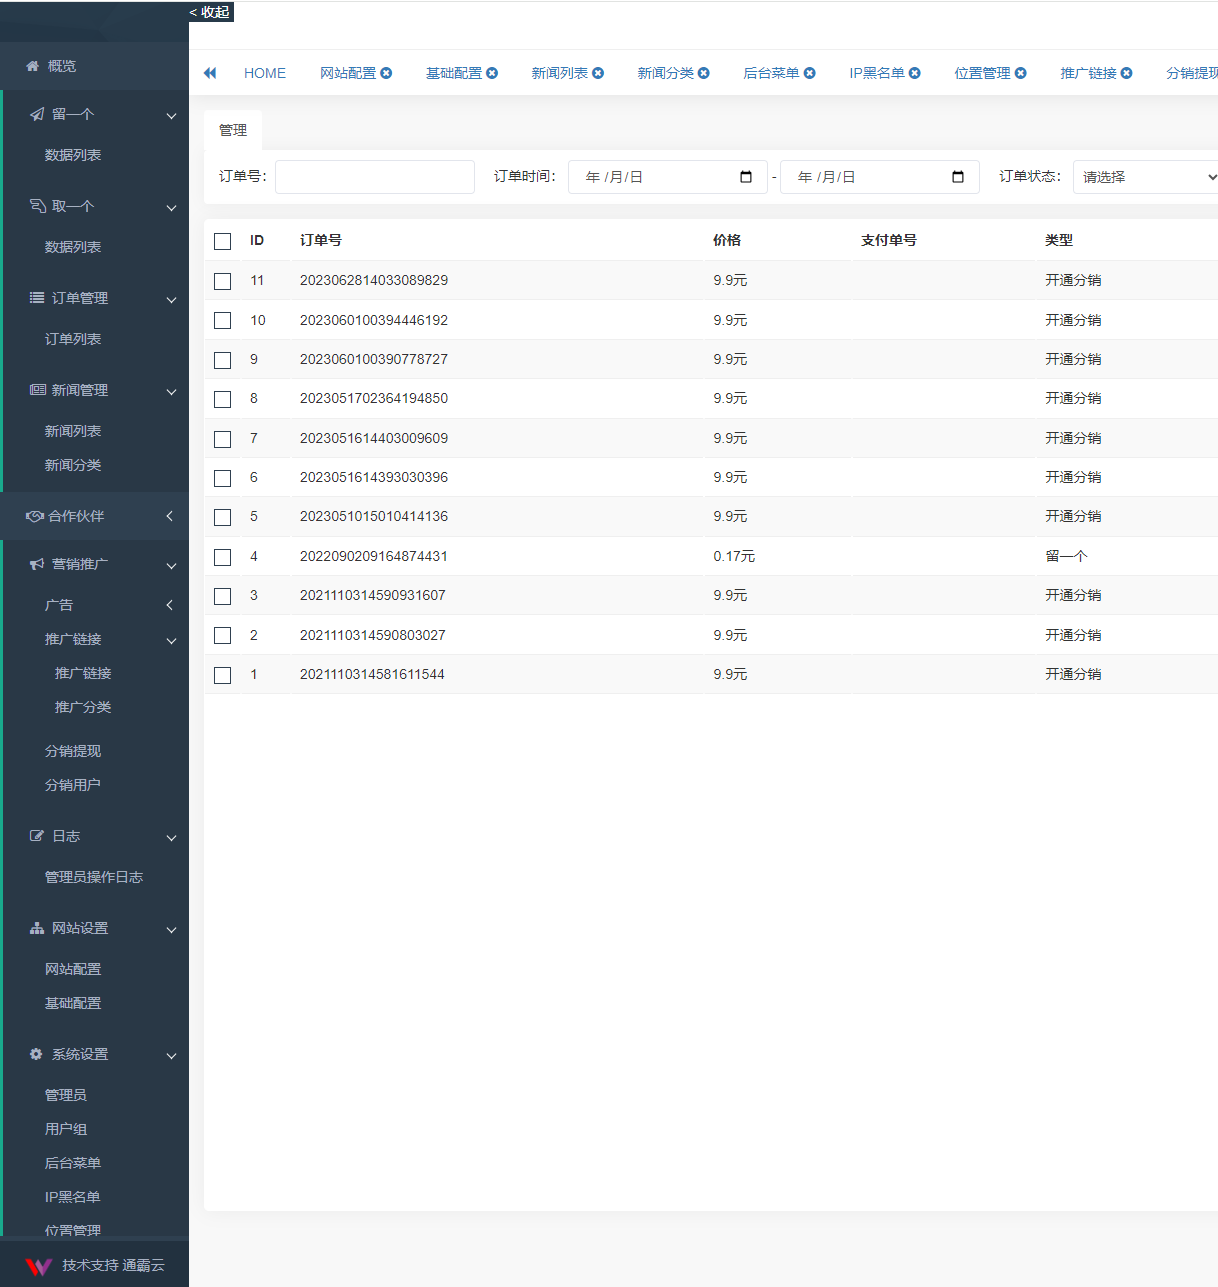Viewport: 1218px width, 1287px height.
Task: Click the home icon next to 概览
Action: pyautogui.click(x=33, y=66)
